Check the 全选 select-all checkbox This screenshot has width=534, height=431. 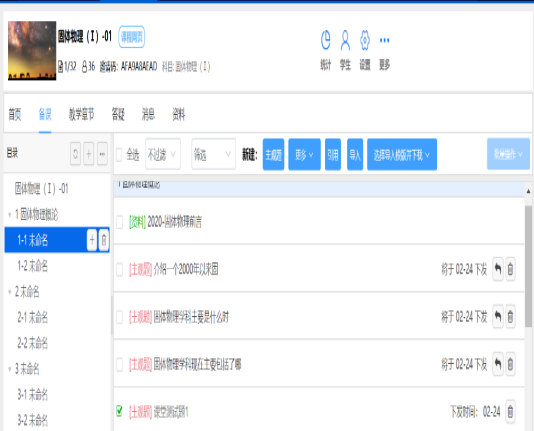point(119,155)
